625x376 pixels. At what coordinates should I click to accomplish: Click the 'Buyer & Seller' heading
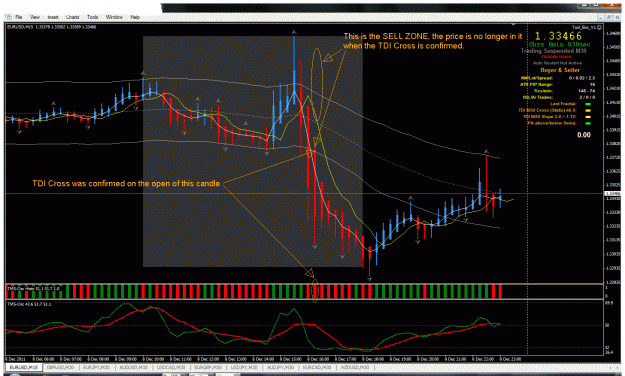click(x=560, y=70)
